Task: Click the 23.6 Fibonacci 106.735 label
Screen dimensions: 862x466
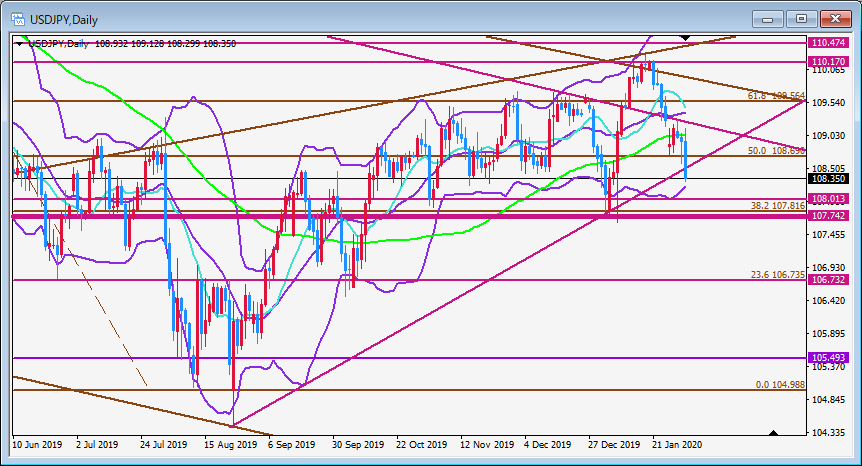Action: tap(778, 275)
